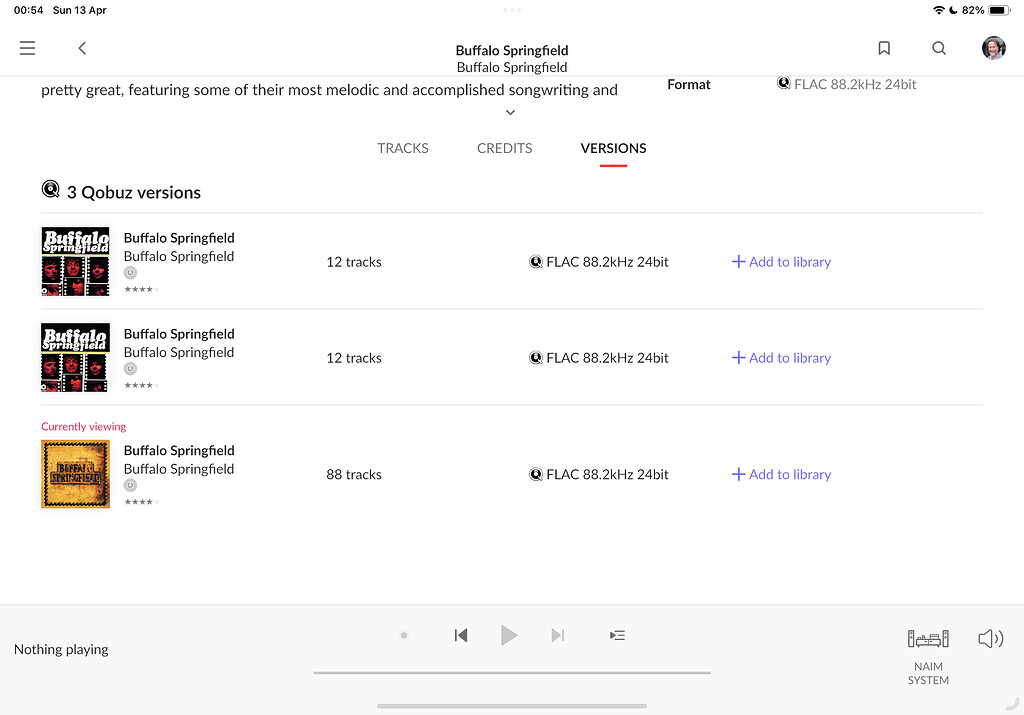Image resolution: width=1024 pixels, height=715 pixels.
Task: Expand the album description chevron
Action: coord(510,113)
